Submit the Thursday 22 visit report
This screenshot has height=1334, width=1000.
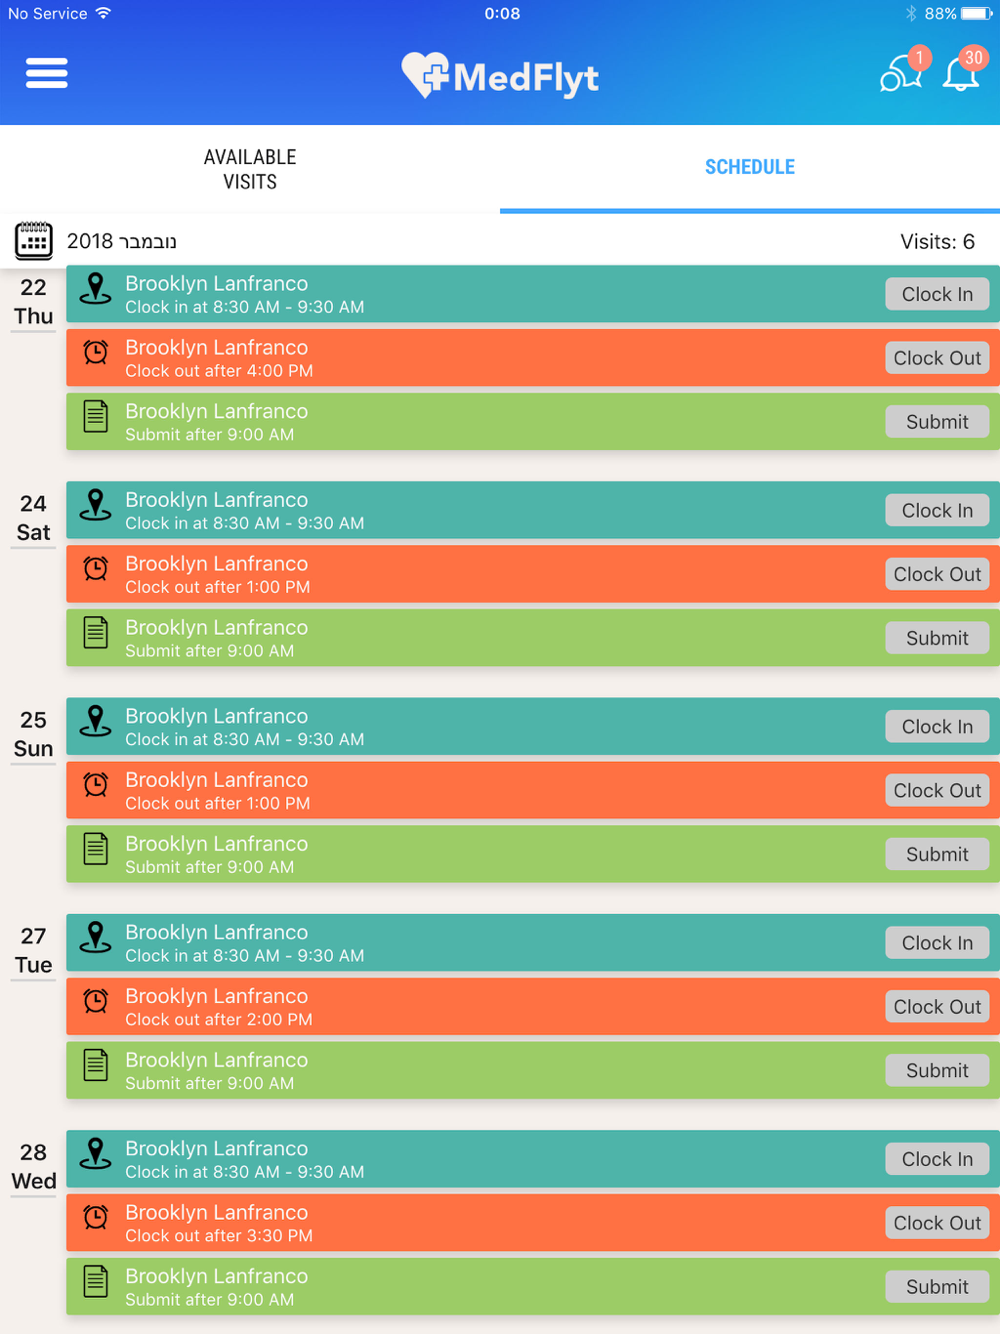[937, 422]
